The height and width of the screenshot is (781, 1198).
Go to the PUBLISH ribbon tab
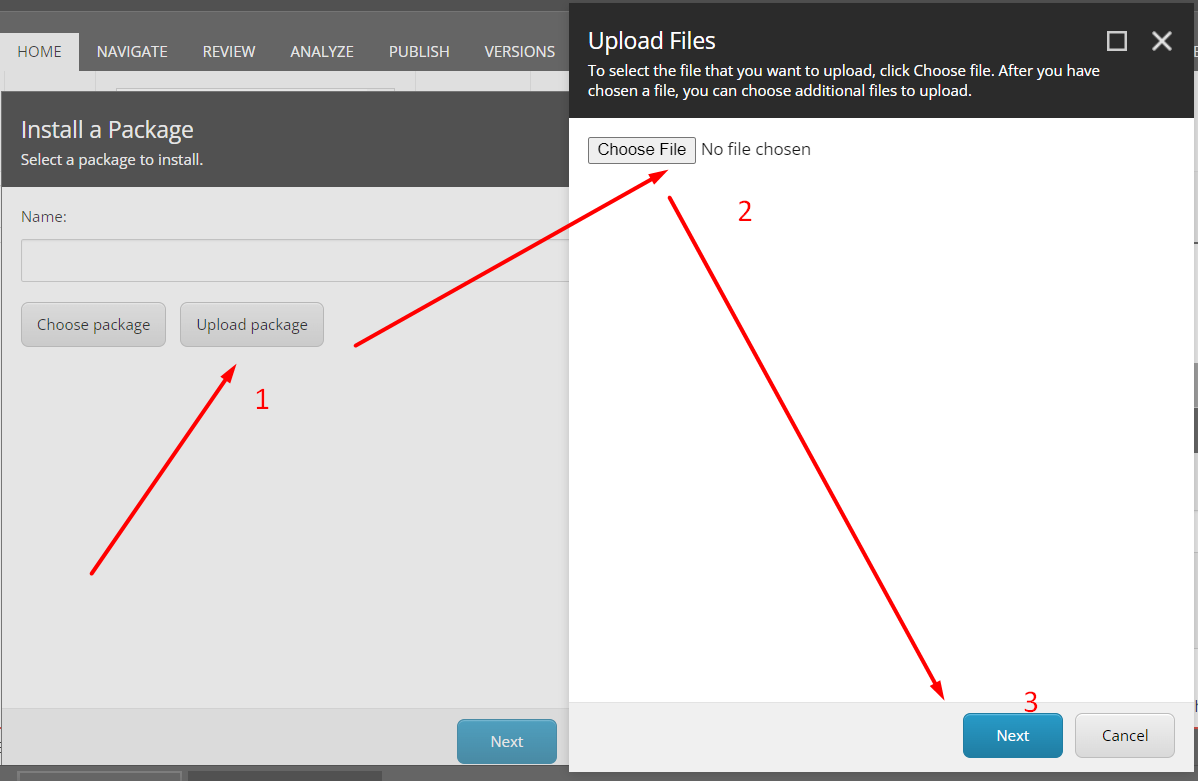[419, 52]
